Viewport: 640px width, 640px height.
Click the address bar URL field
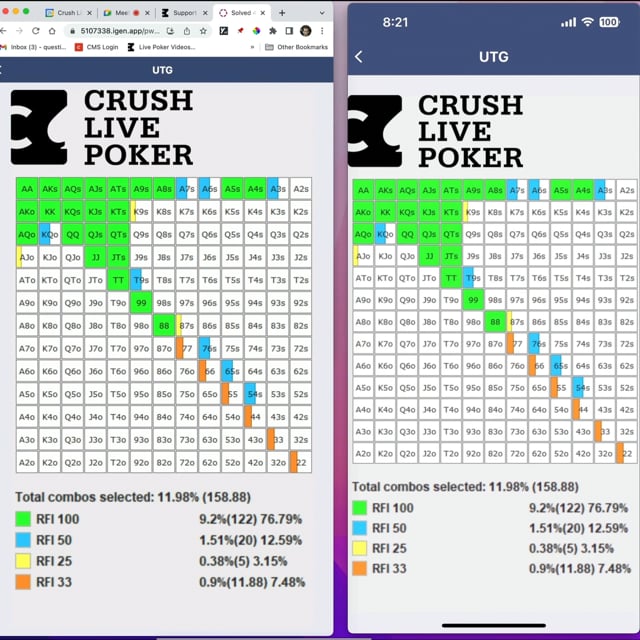tap(120, 31)
